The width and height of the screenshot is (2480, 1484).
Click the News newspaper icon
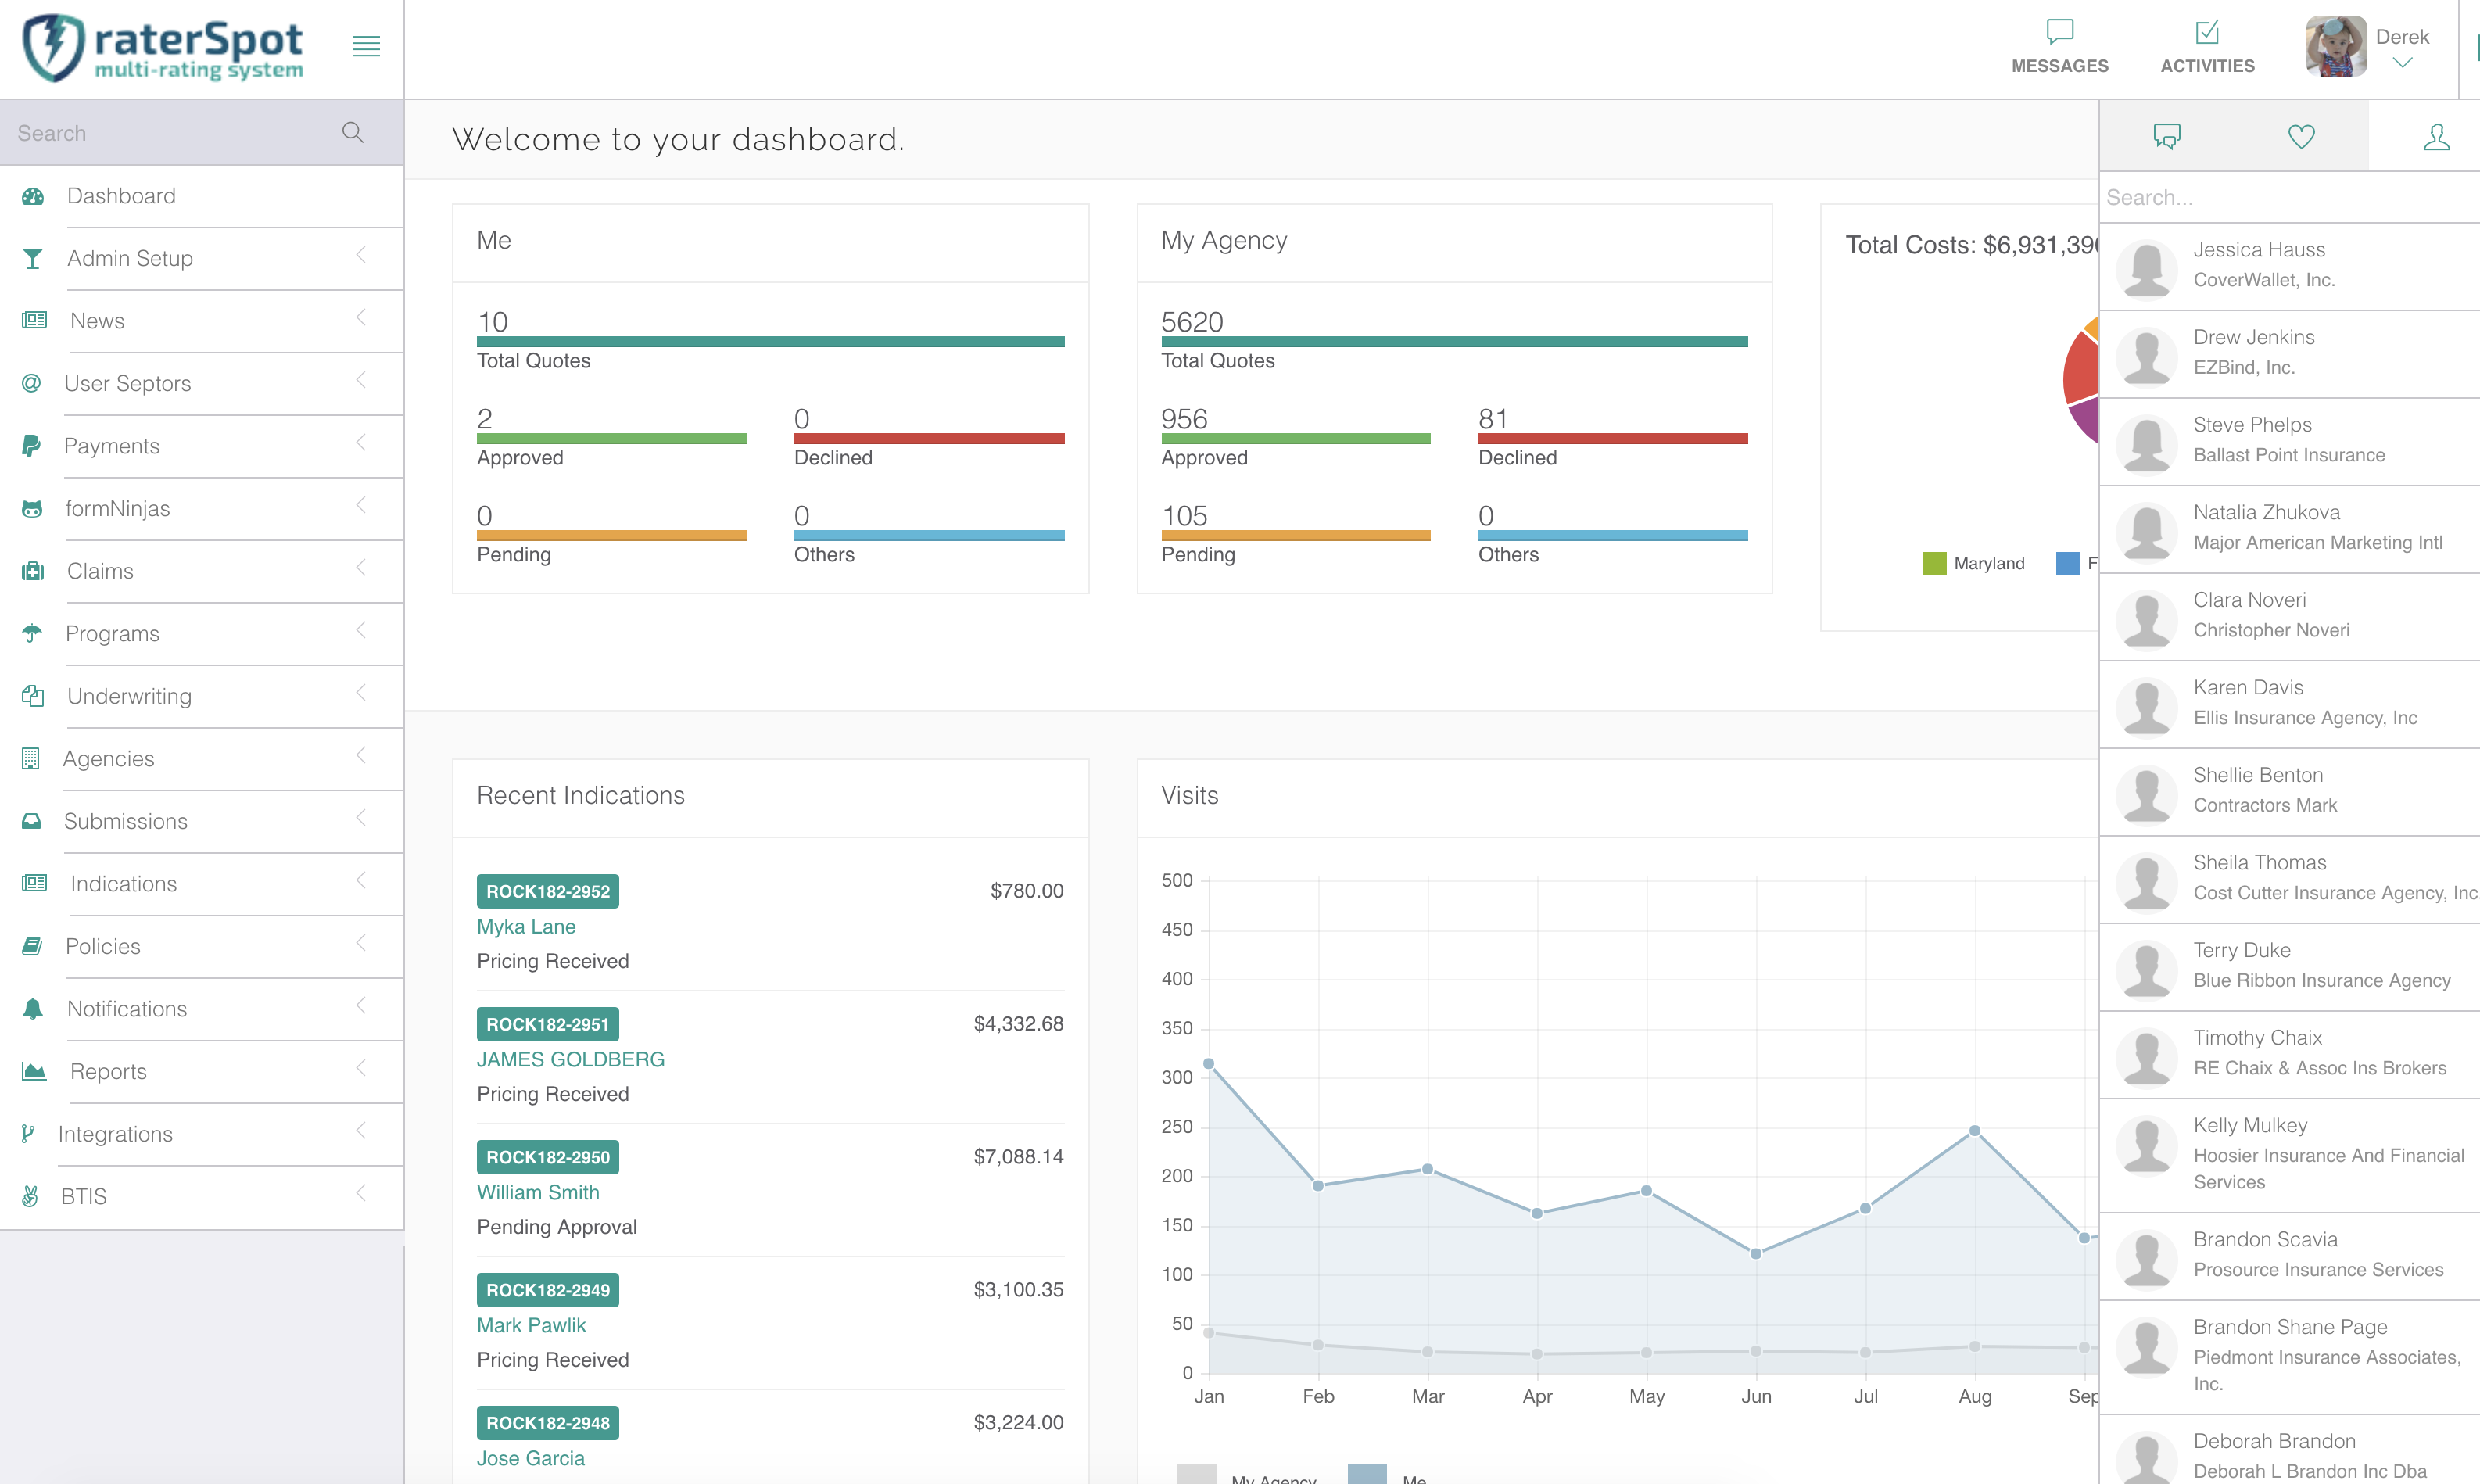coord(34,320)
